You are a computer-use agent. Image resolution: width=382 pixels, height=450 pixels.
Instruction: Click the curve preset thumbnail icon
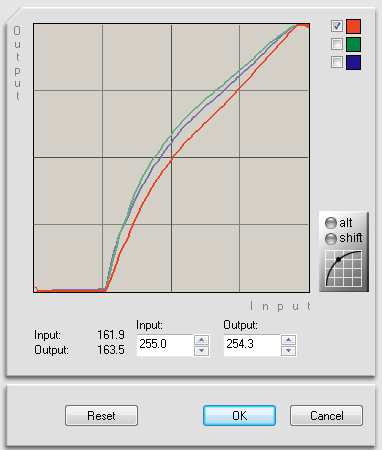(x=344, y=269)
